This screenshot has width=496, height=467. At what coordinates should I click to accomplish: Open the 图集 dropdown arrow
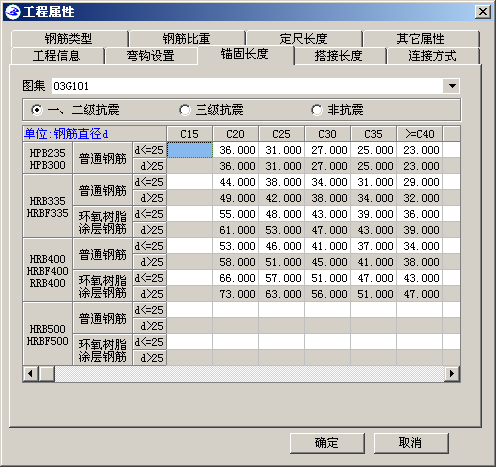point(452,86)
